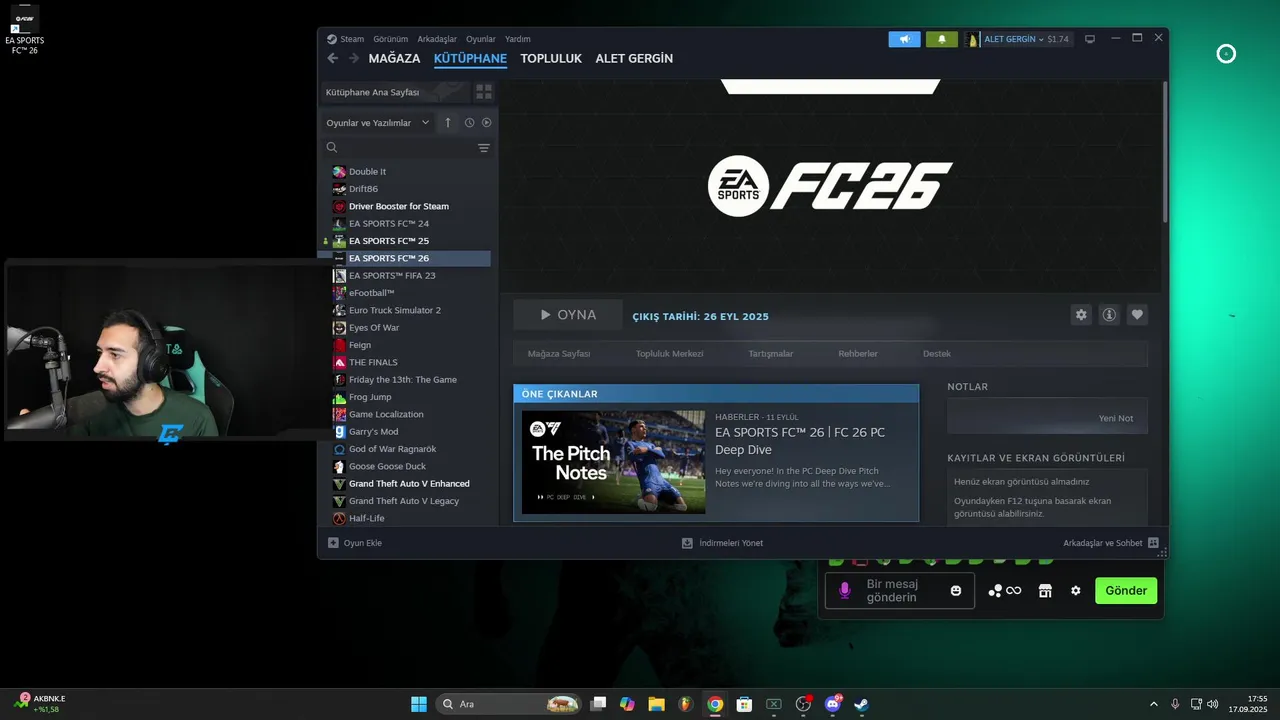
Task: Go to the TOPLULUK tab
Action: pyautogui.click(x=551, y=58)
